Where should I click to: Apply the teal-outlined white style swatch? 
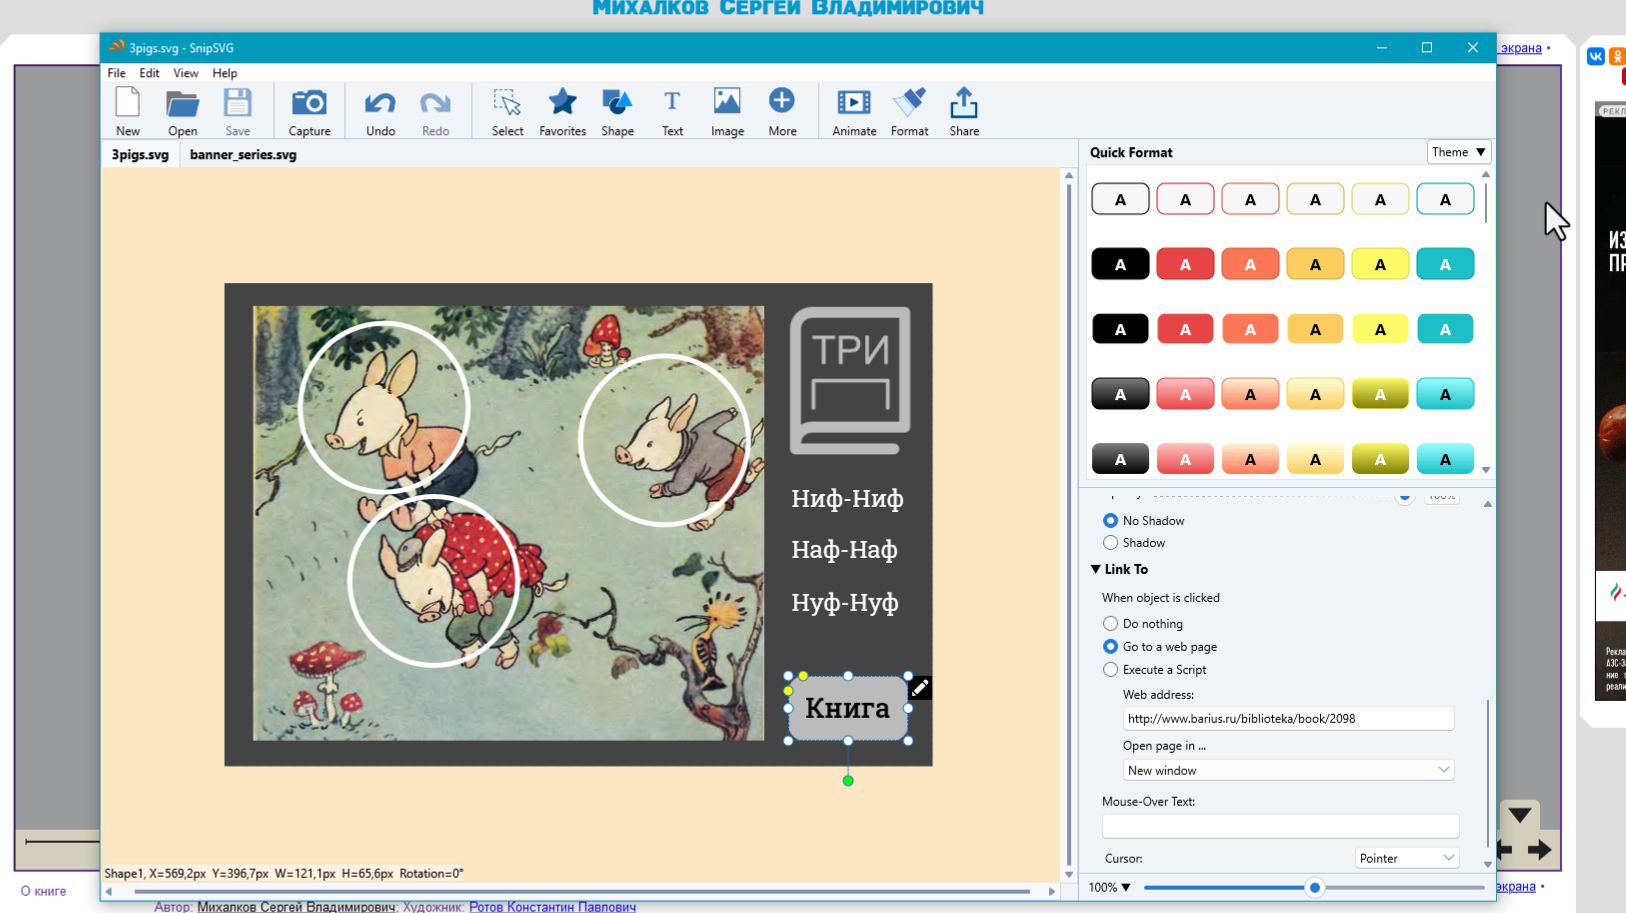1445,199
